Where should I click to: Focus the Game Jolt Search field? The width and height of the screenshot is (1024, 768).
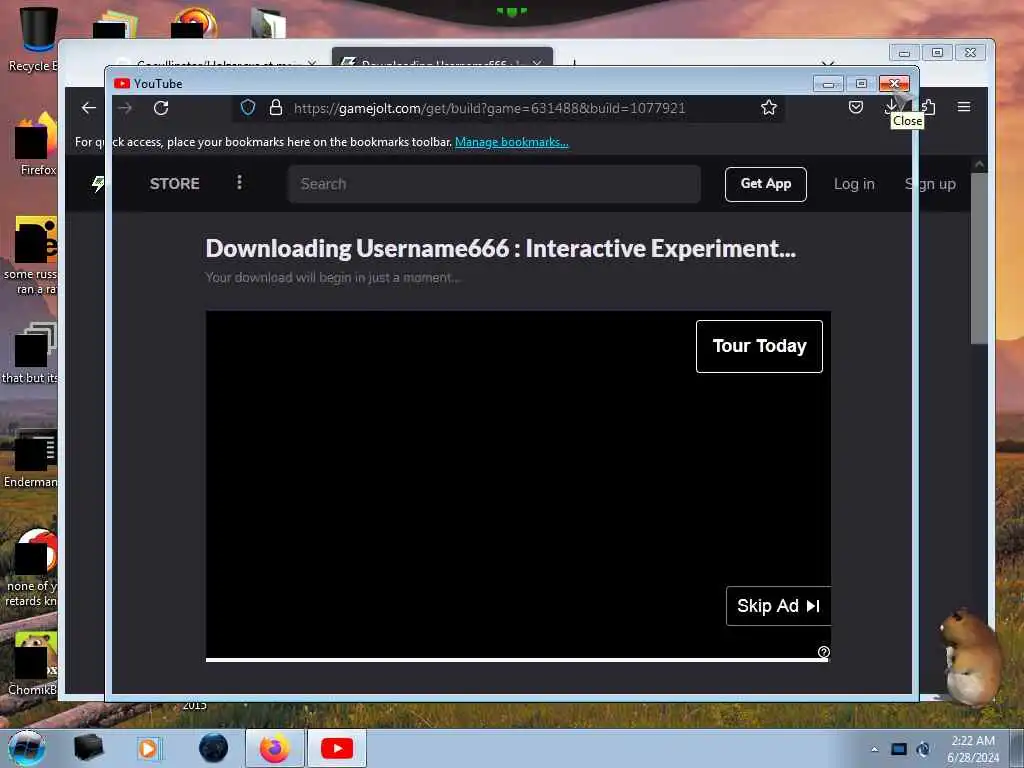[x=494, y=184]
